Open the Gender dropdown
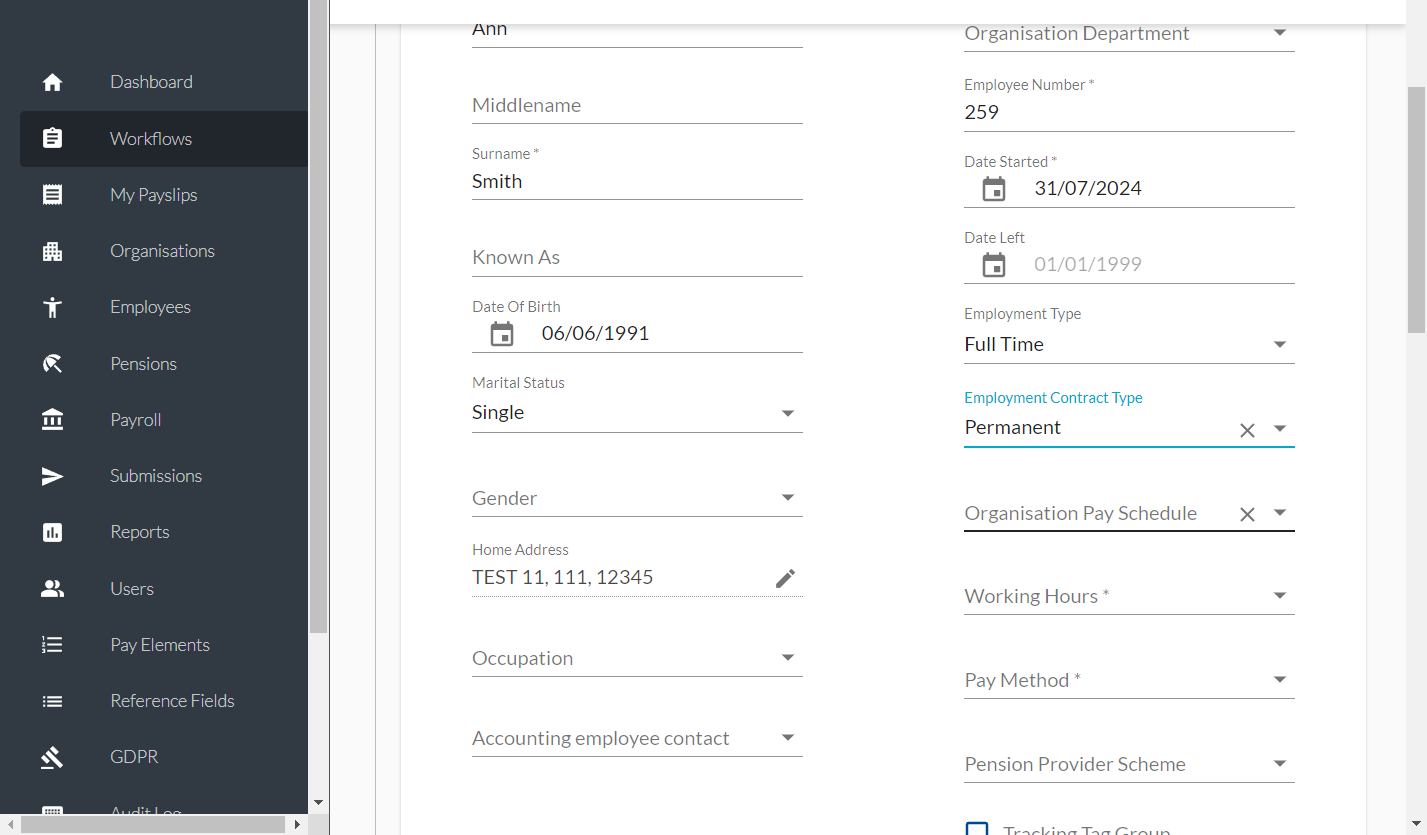 [788, 498]
